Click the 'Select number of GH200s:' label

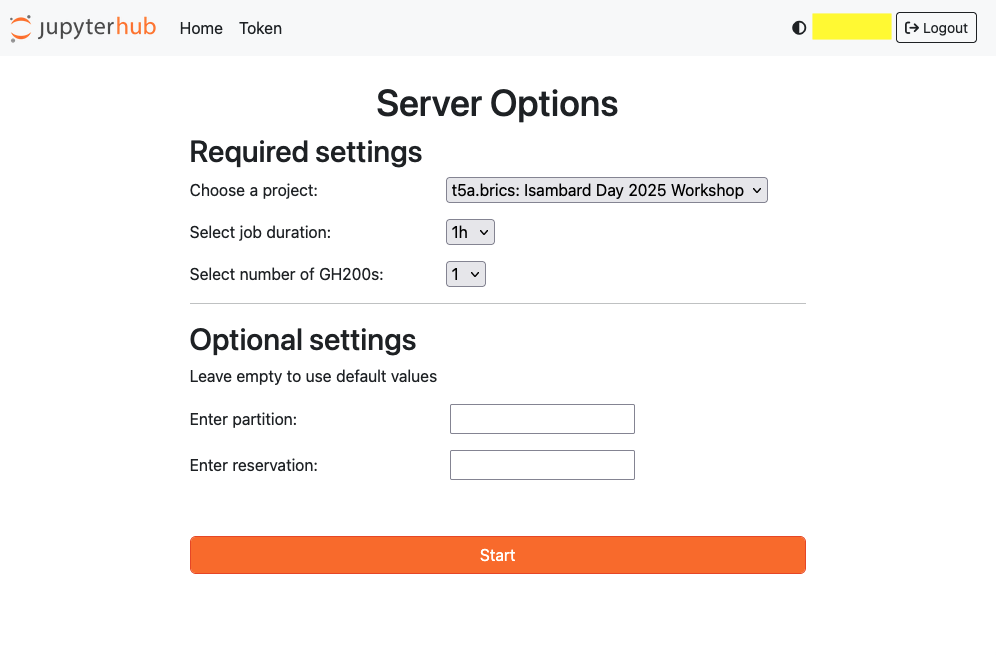tap(286, 274)
